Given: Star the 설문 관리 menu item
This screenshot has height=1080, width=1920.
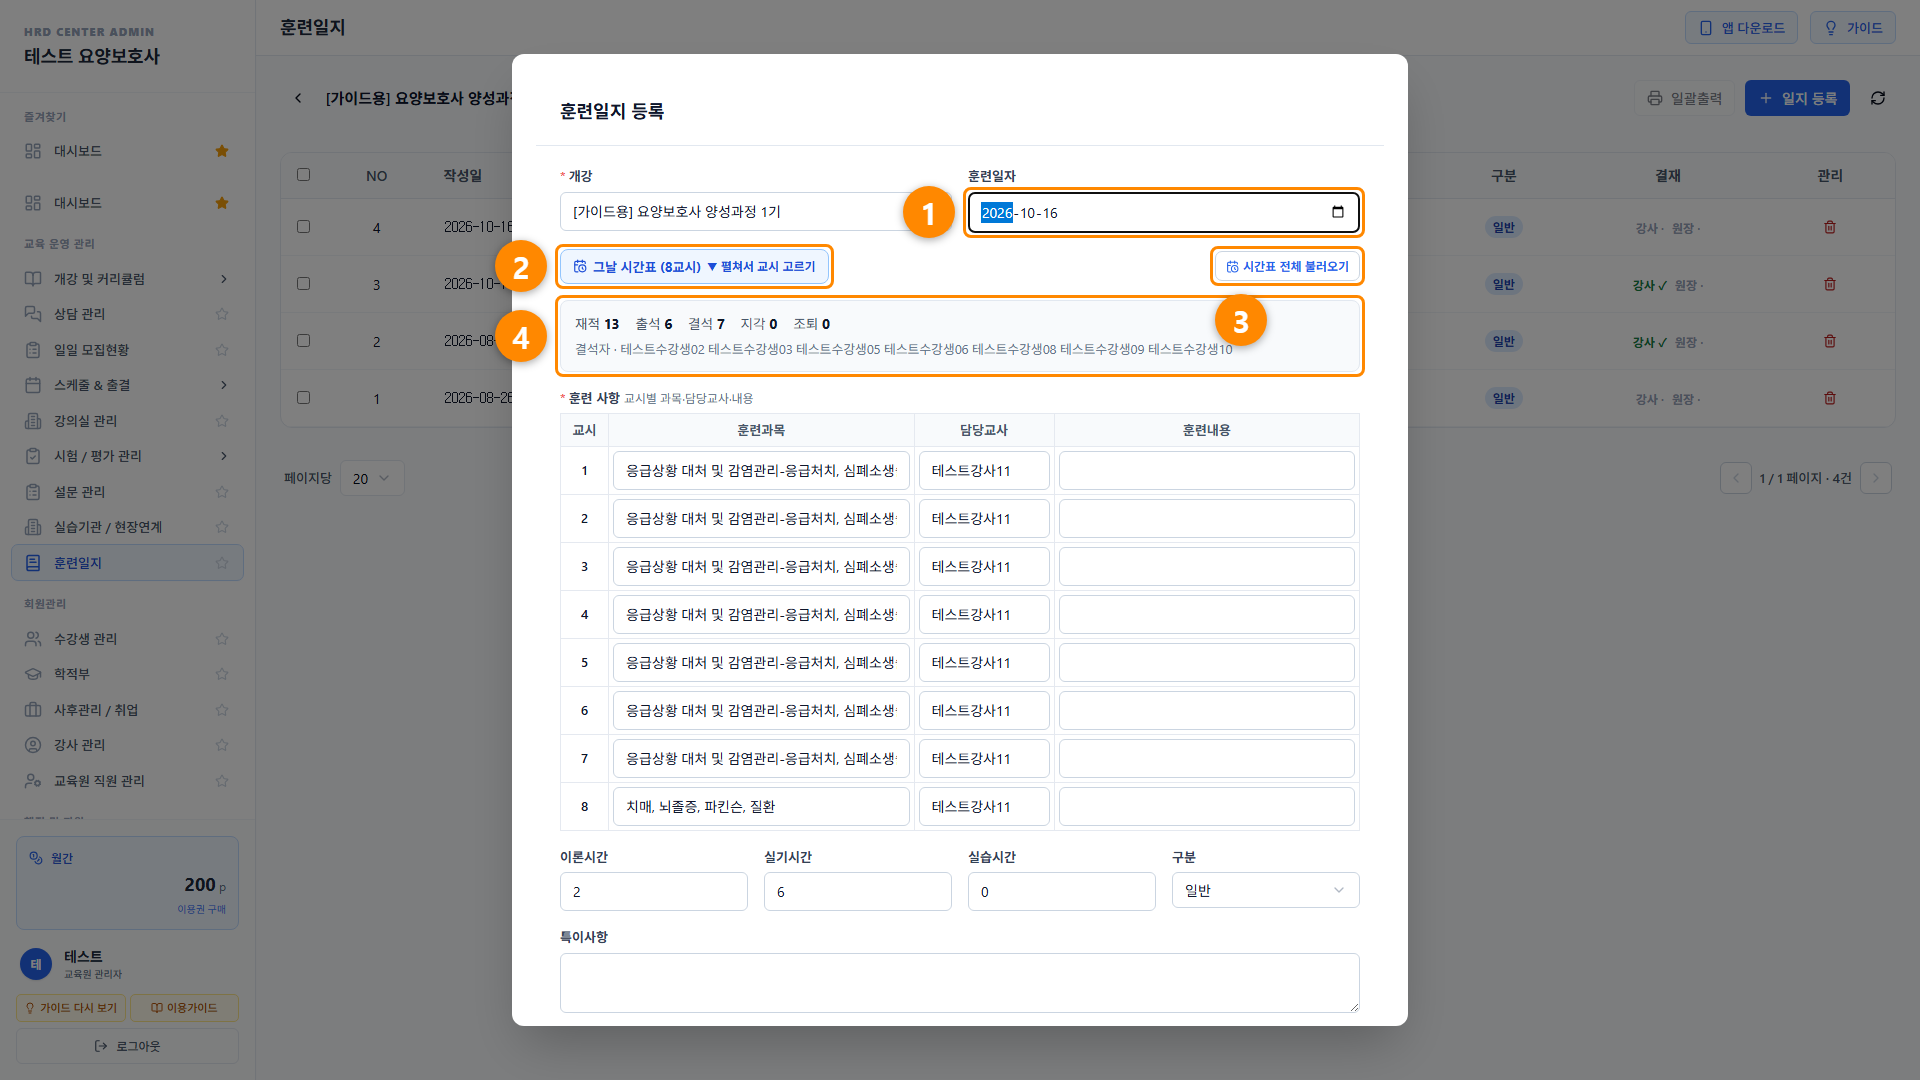Looking at the screenshot, I should [x=222, y=492].
